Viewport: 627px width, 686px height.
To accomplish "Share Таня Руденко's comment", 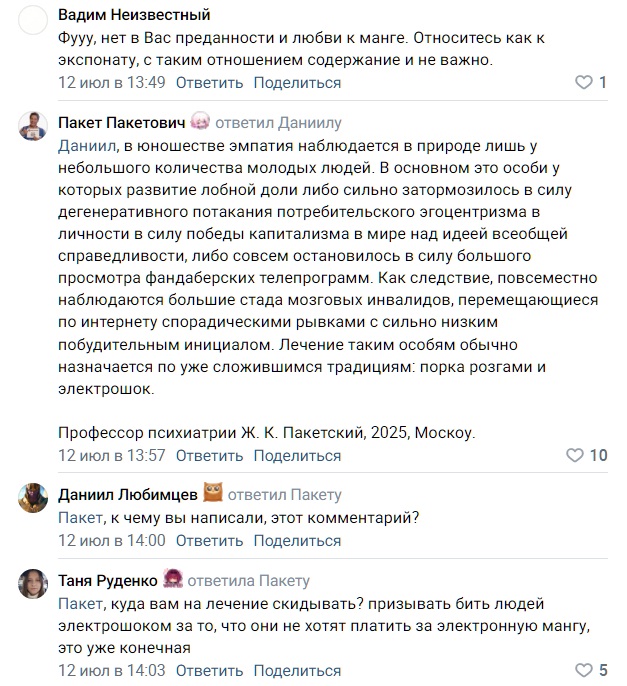I will 297,671.
